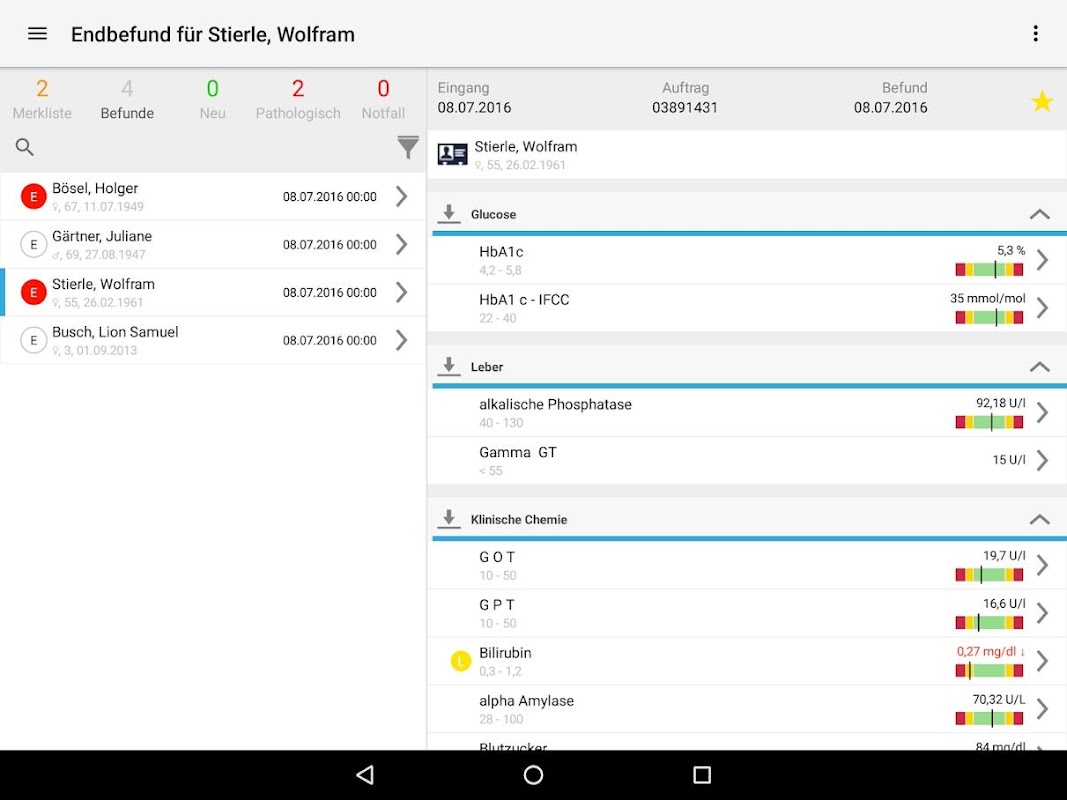Open G O T detail chevron
1067x800 pixels.
[x=1042, y=565]
